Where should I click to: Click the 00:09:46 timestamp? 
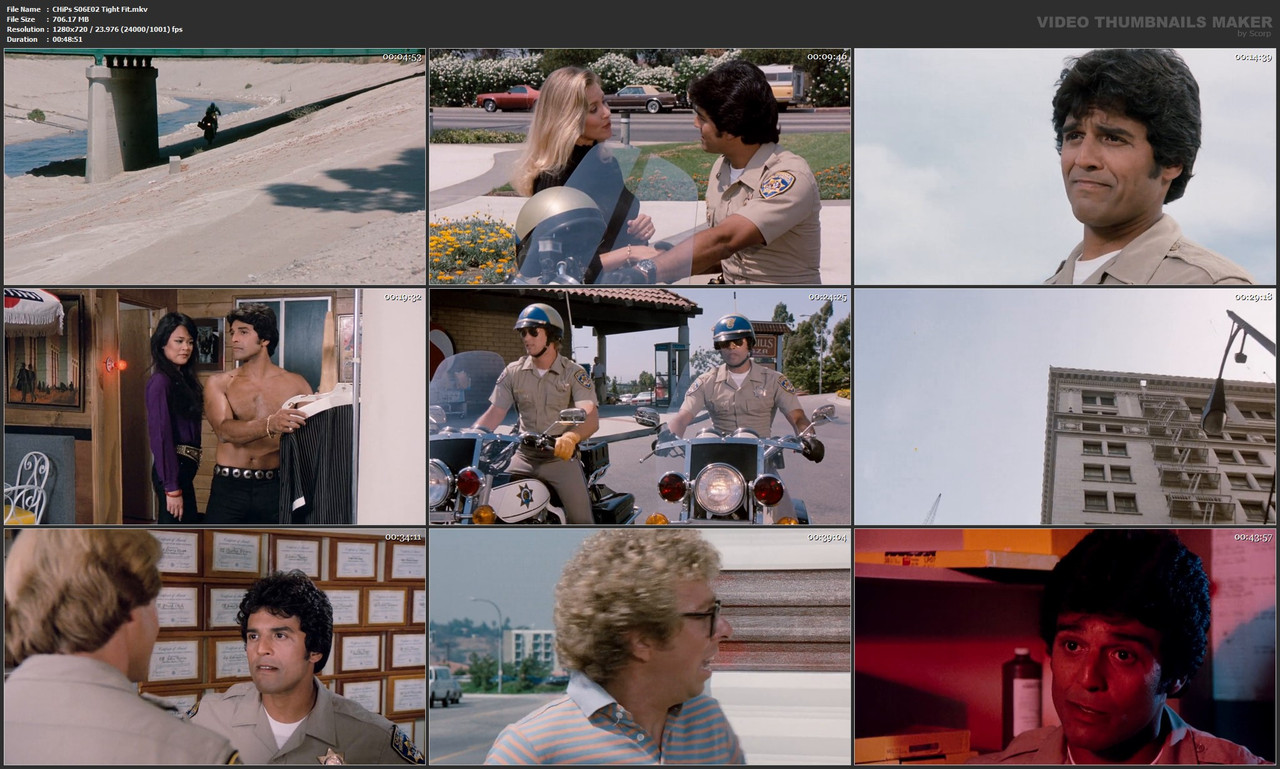point(827,57)
